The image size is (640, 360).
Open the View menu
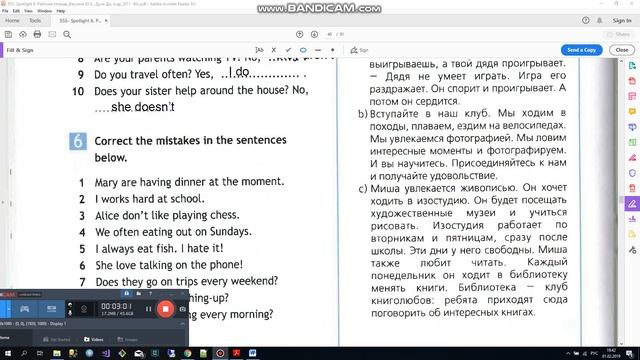pos(28,11)
